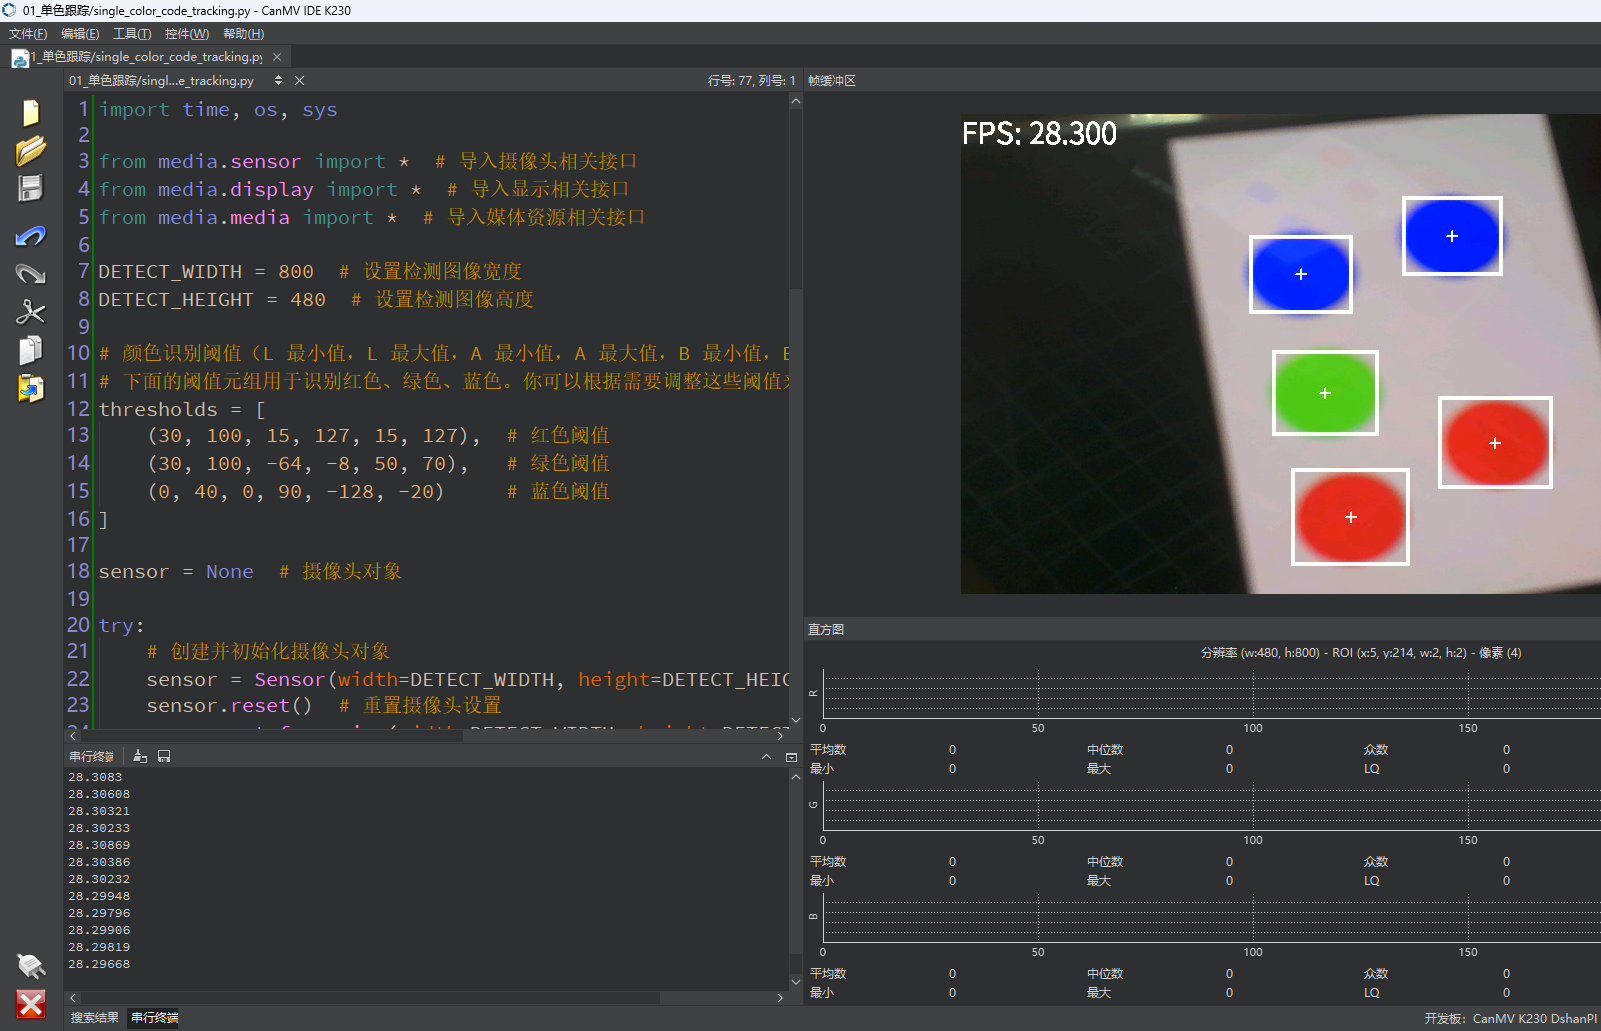This screenshot has width=1601, height=1031.
Task: Click the serial terminal float/maximize button
Action: [x=791, y=757]
